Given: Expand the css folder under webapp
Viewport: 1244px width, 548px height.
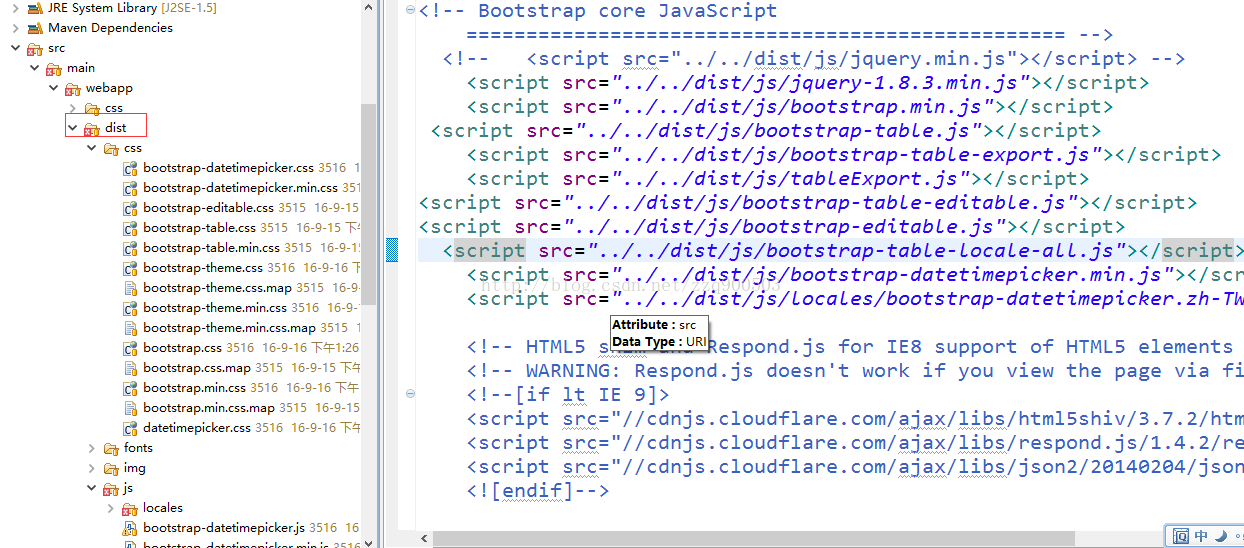Looking at the screenshot, I should 73,108.
